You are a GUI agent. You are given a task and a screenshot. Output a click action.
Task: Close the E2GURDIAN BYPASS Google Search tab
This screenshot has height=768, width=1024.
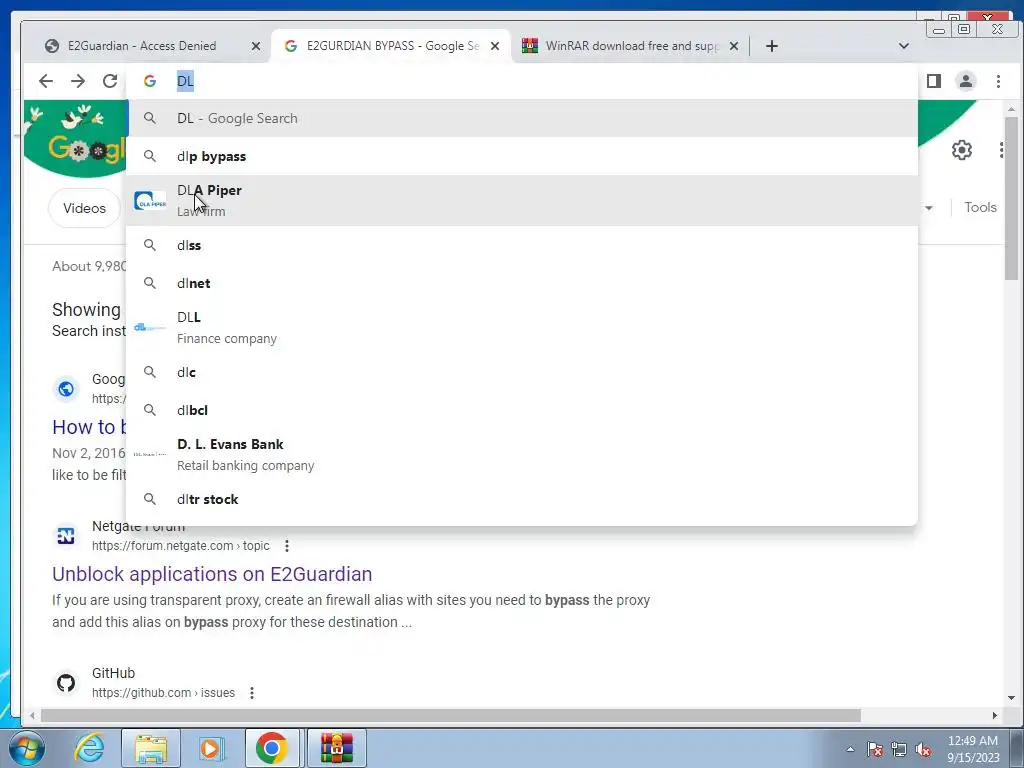pyautogui.click(x=495, y=46)
